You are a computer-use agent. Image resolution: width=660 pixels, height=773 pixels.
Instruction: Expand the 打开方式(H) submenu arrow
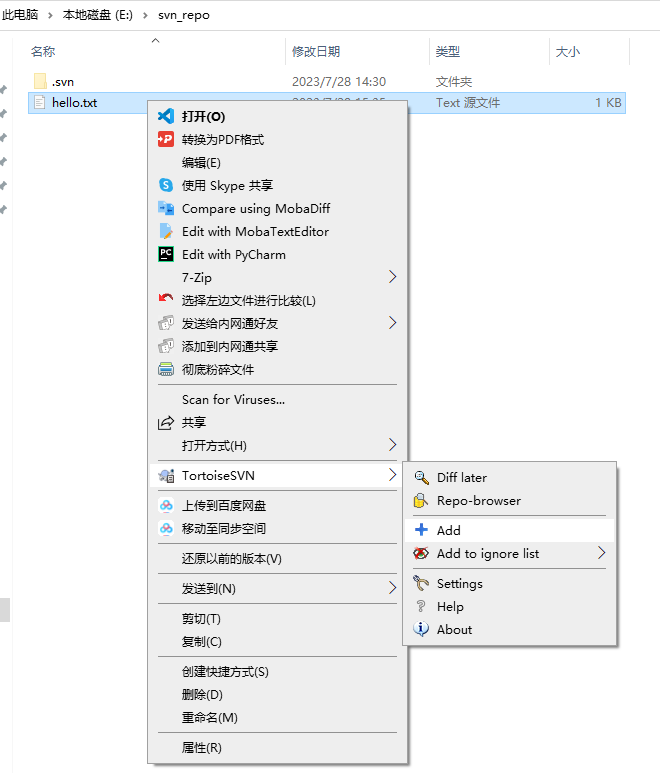click(392, 445)
